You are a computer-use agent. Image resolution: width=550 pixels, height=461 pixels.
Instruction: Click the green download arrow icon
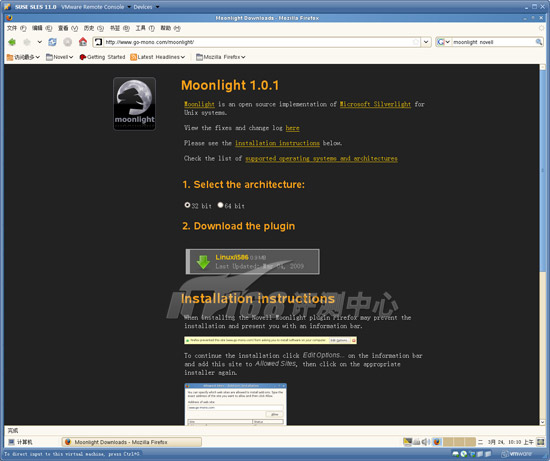click(203, 262)
